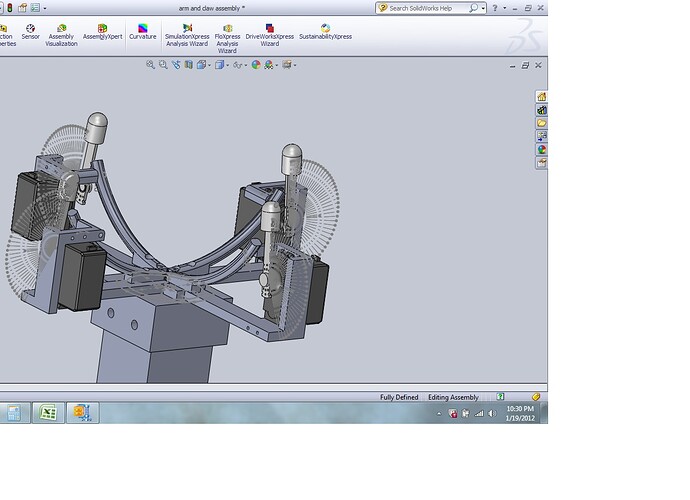Click the volume speaker tray icon
Screen dimensions: 690x500
[492, 413]
